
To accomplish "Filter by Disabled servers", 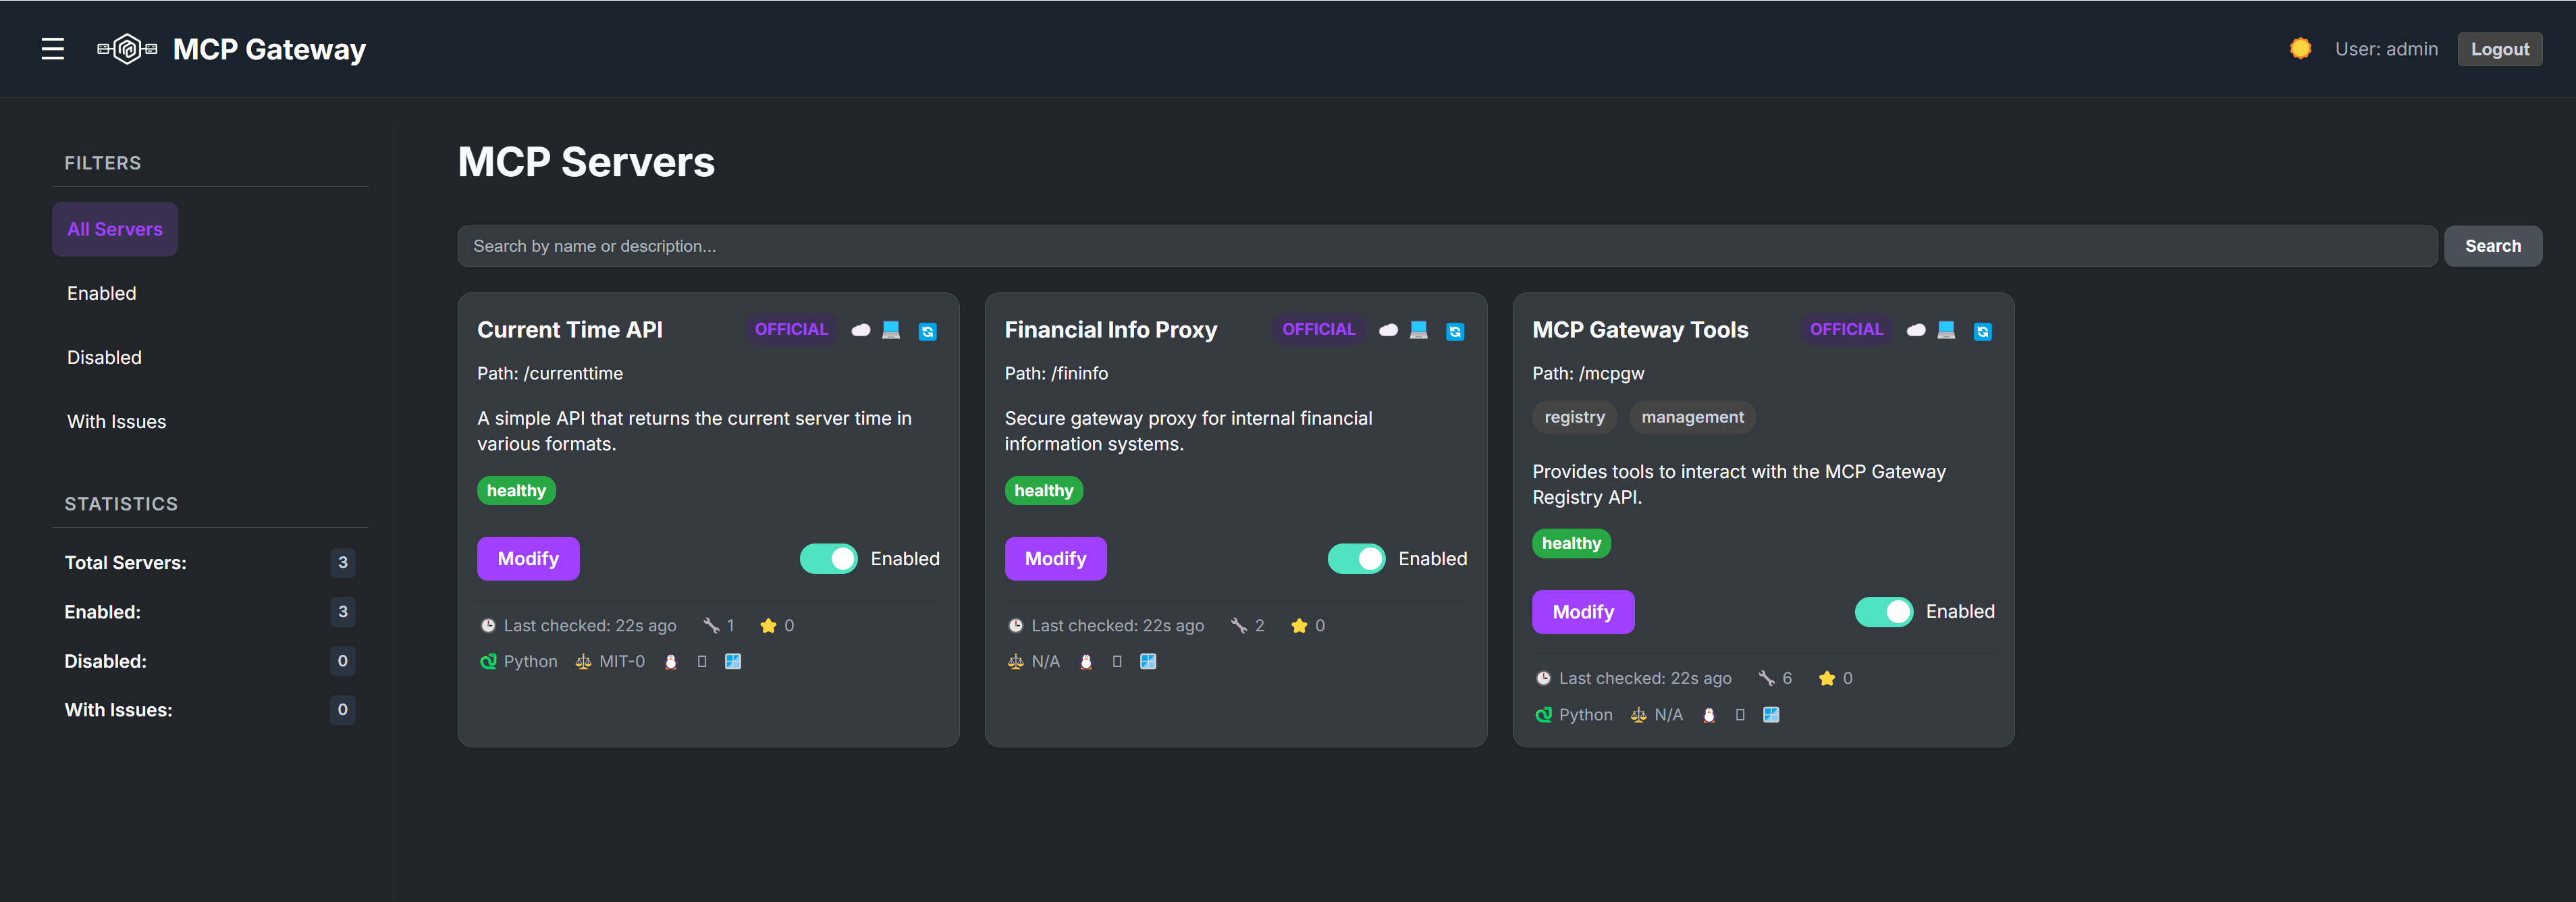I will 104,357.
